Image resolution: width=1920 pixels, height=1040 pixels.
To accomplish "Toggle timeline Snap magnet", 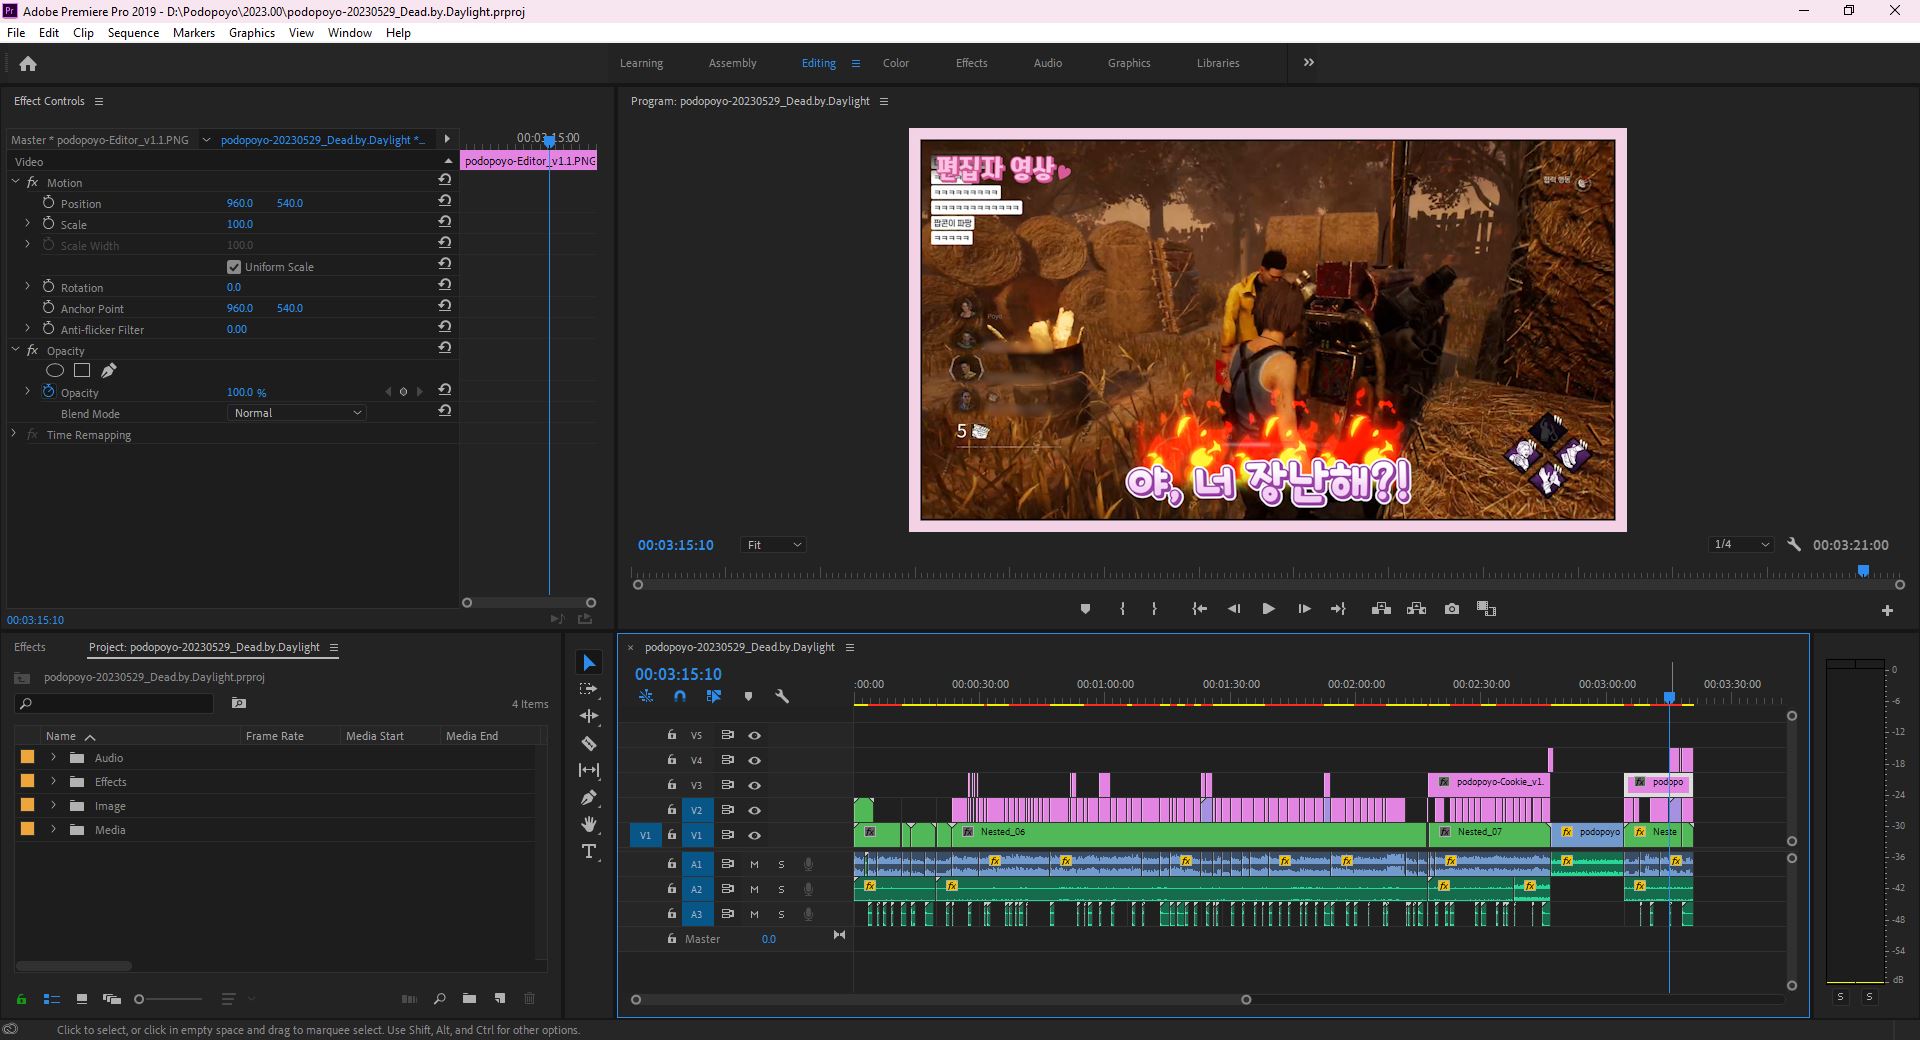I will pyautogui.click(x=680, y=696).
